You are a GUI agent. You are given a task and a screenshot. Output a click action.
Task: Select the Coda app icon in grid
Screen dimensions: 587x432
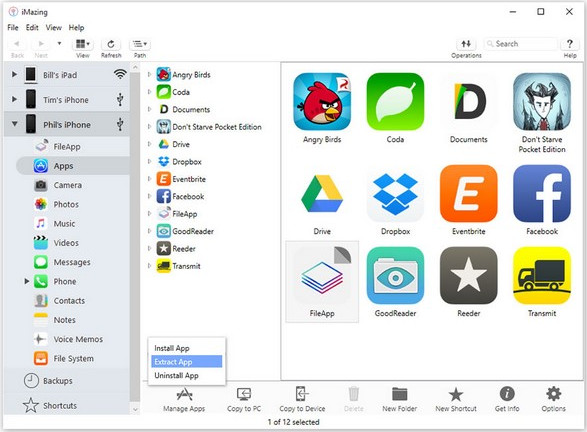pos(395,101)
